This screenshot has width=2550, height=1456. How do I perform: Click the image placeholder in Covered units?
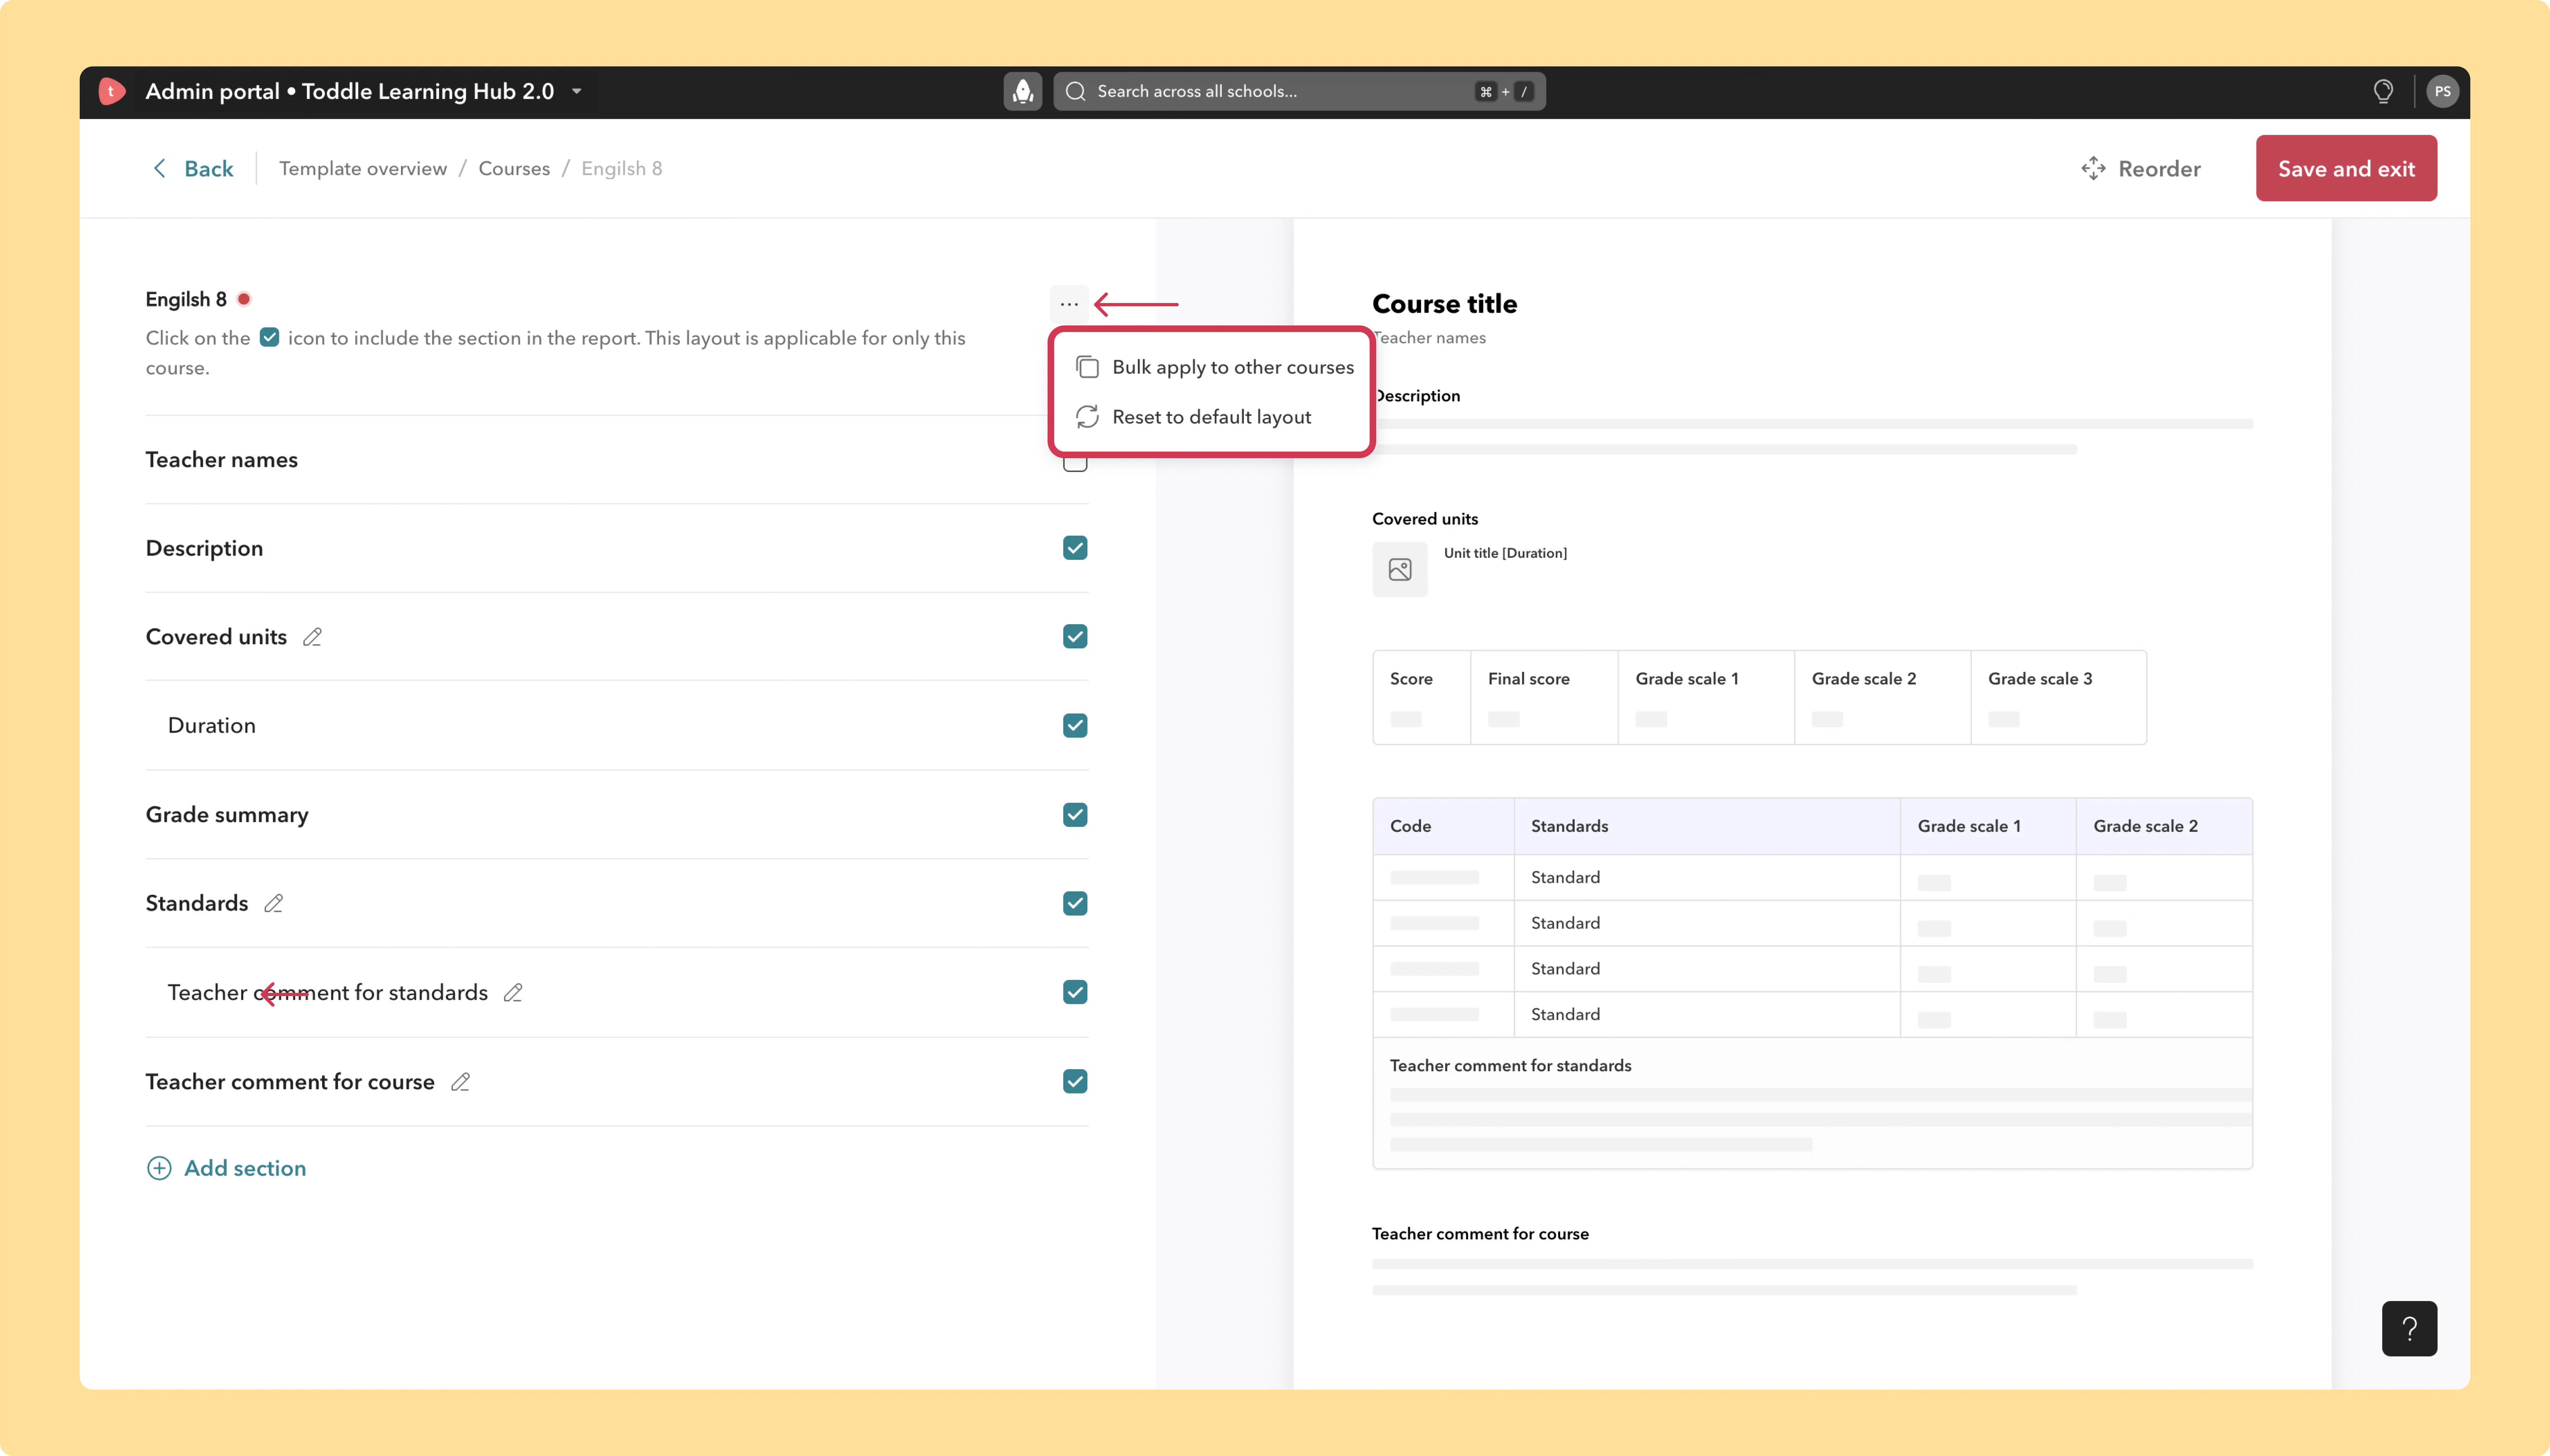click(1400, 570)
